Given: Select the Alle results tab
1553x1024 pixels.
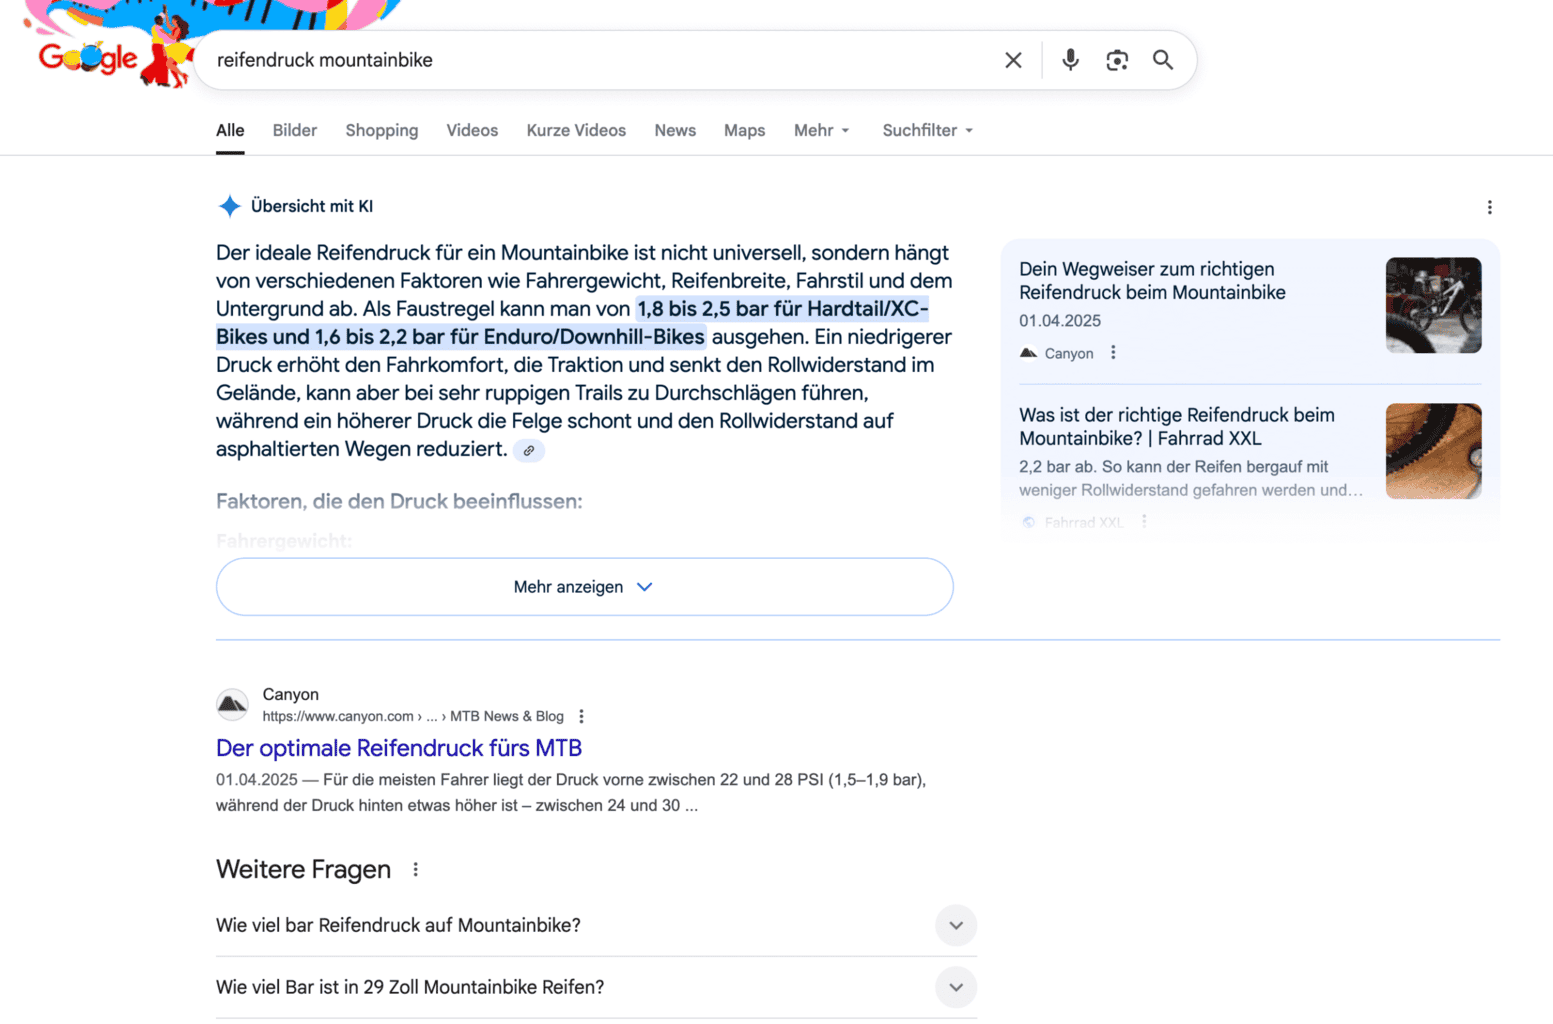Looking at the screenshot, I should pos(230,131).
